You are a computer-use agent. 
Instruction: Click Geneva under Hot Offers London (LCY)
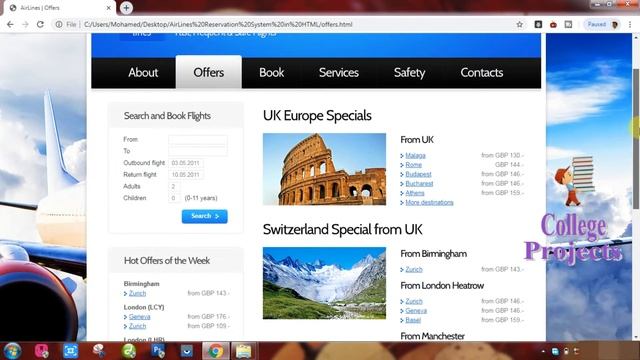pos(139,317)
